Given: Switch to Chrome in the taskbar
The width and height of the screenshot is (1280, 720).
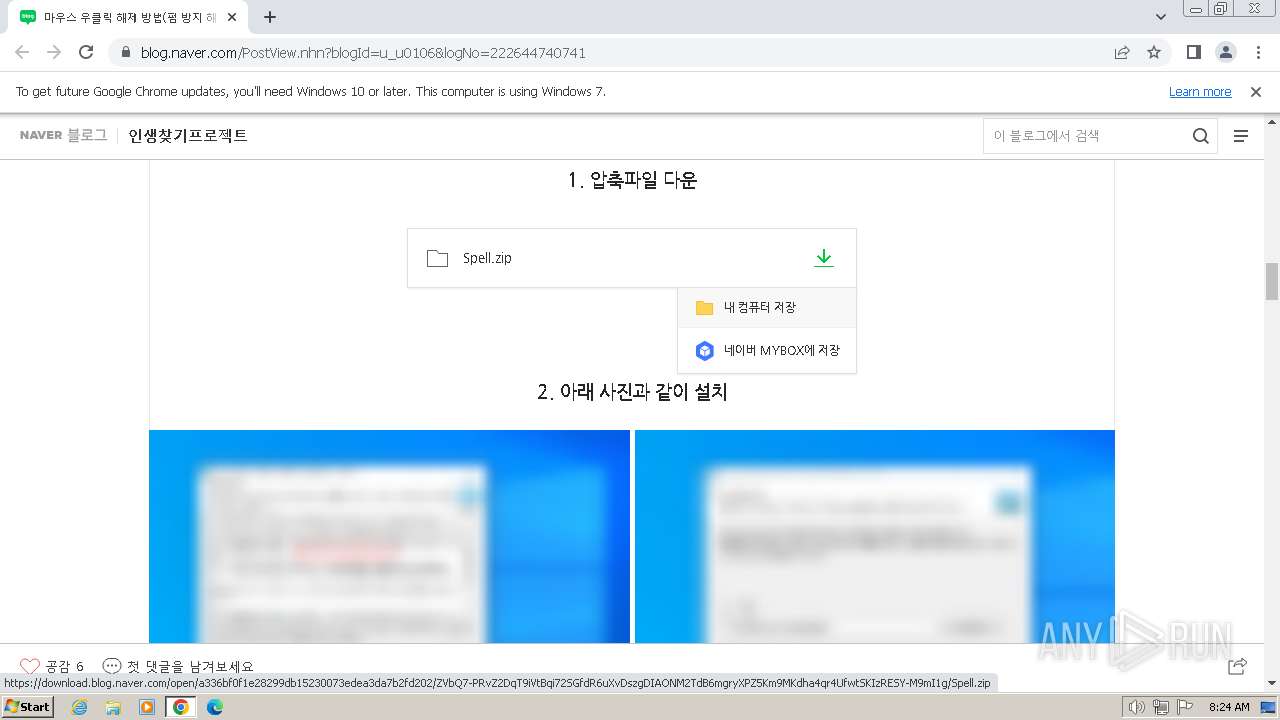Looking at the screenshot, I should click(180, 707).
